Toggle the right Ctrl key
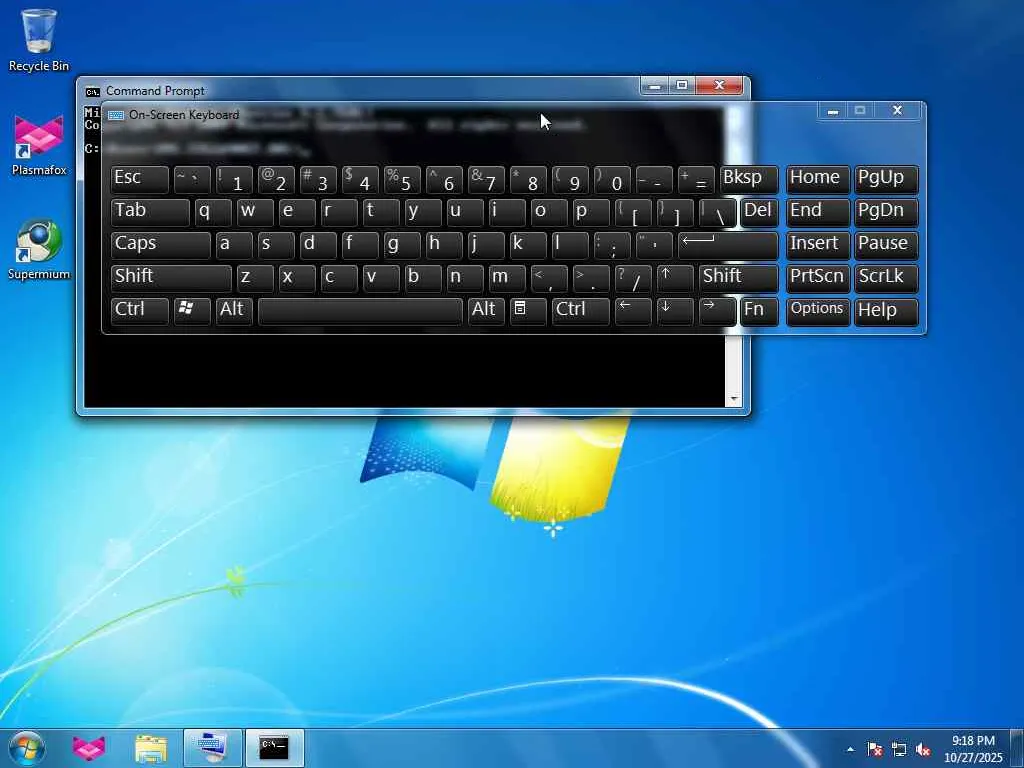The height and width of the screenshot is (768, 1024). click(581, 312)
